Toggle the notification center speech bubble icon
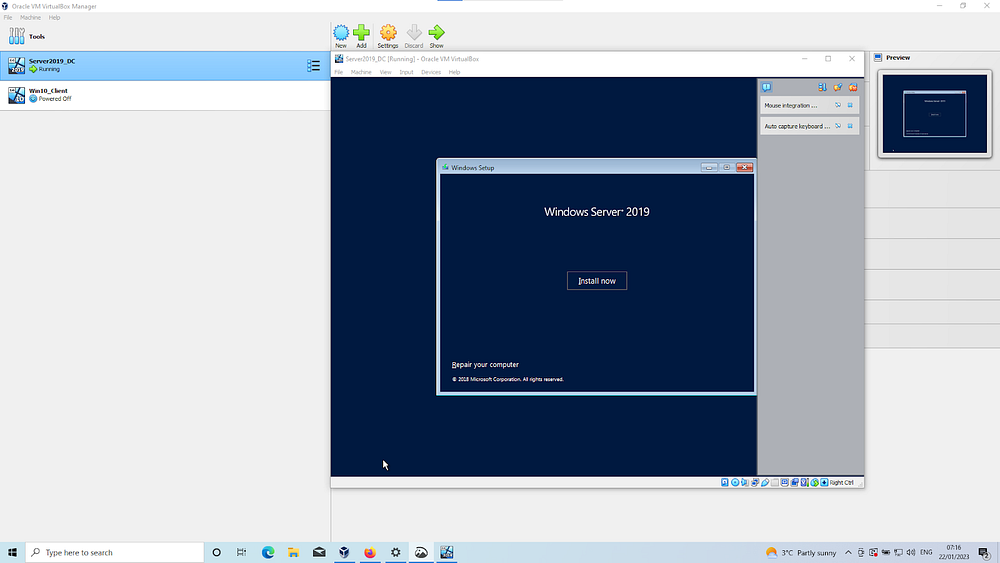This screenshot has height=563, width=1000. click(767, 87)
